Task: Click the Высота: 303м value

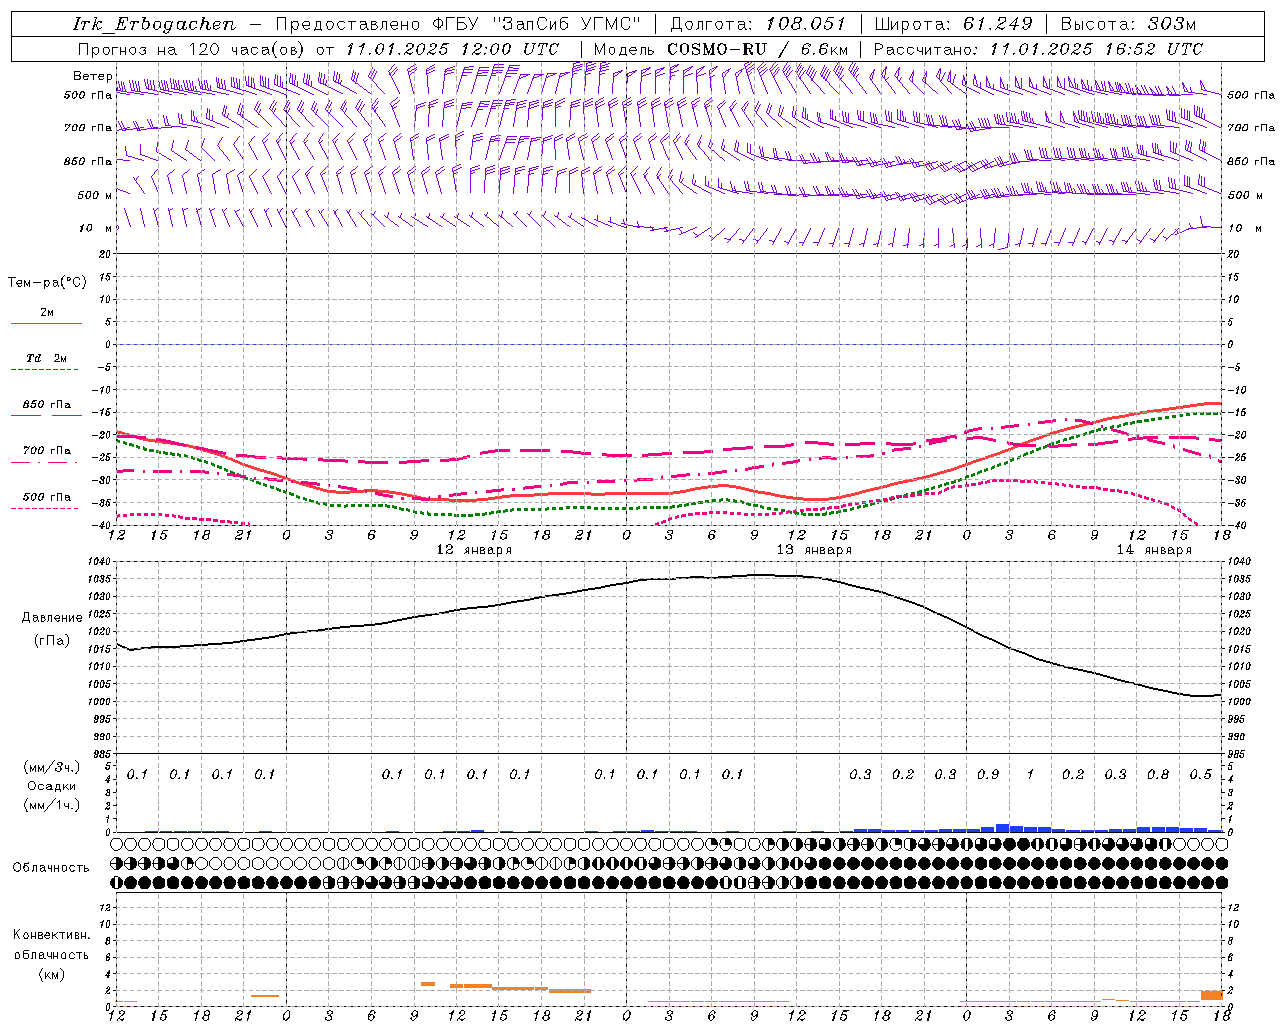Action: (x=1128, y=24)
